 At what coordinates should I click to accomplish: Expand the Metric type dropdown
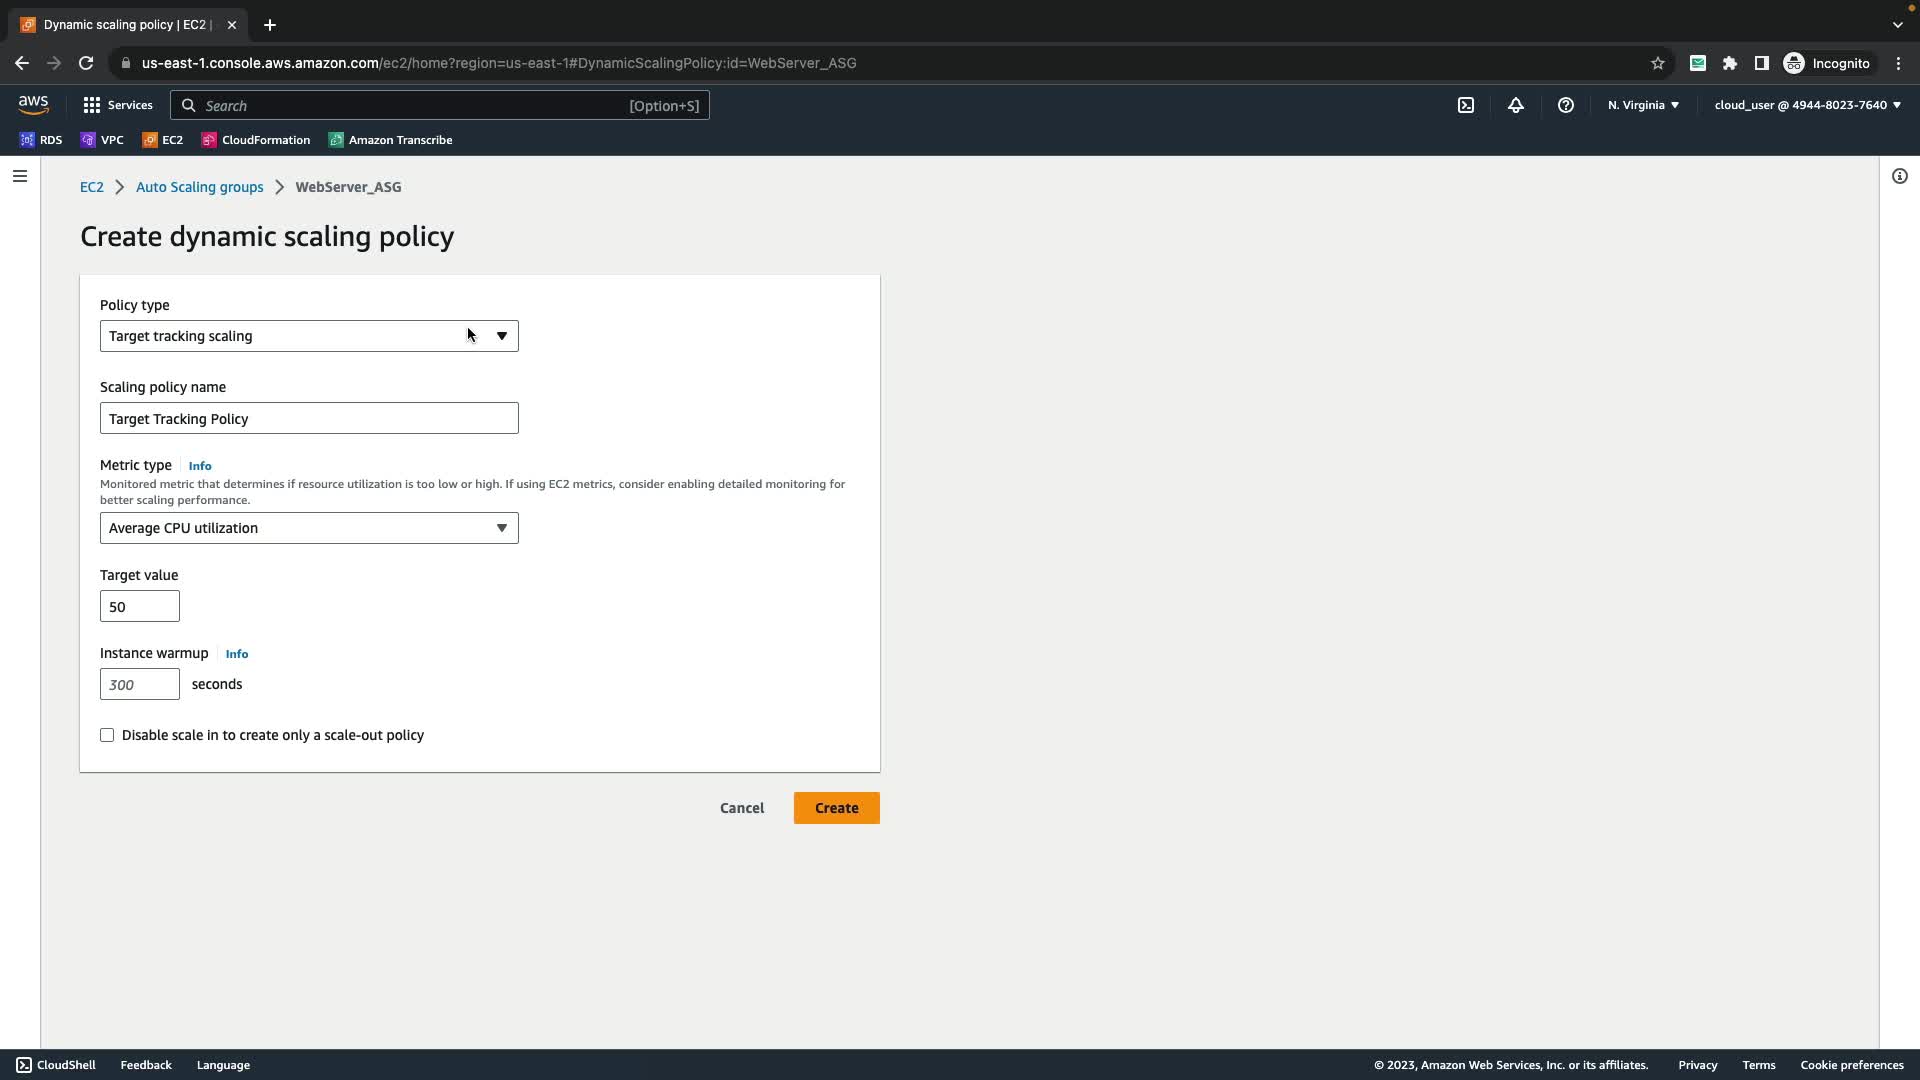309,528
